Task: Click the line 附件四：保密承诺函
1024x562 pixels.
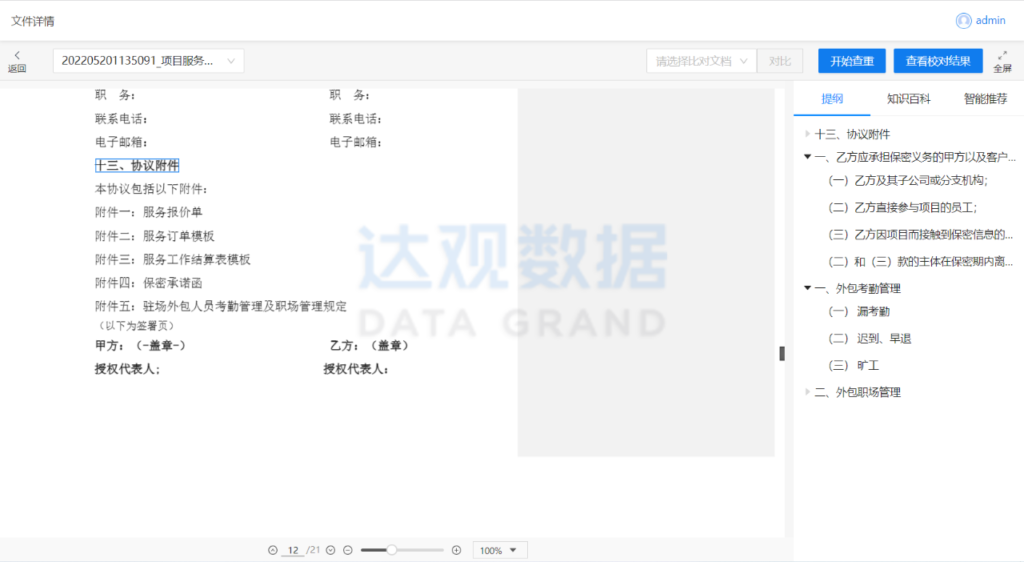Action: coord(149,283)
